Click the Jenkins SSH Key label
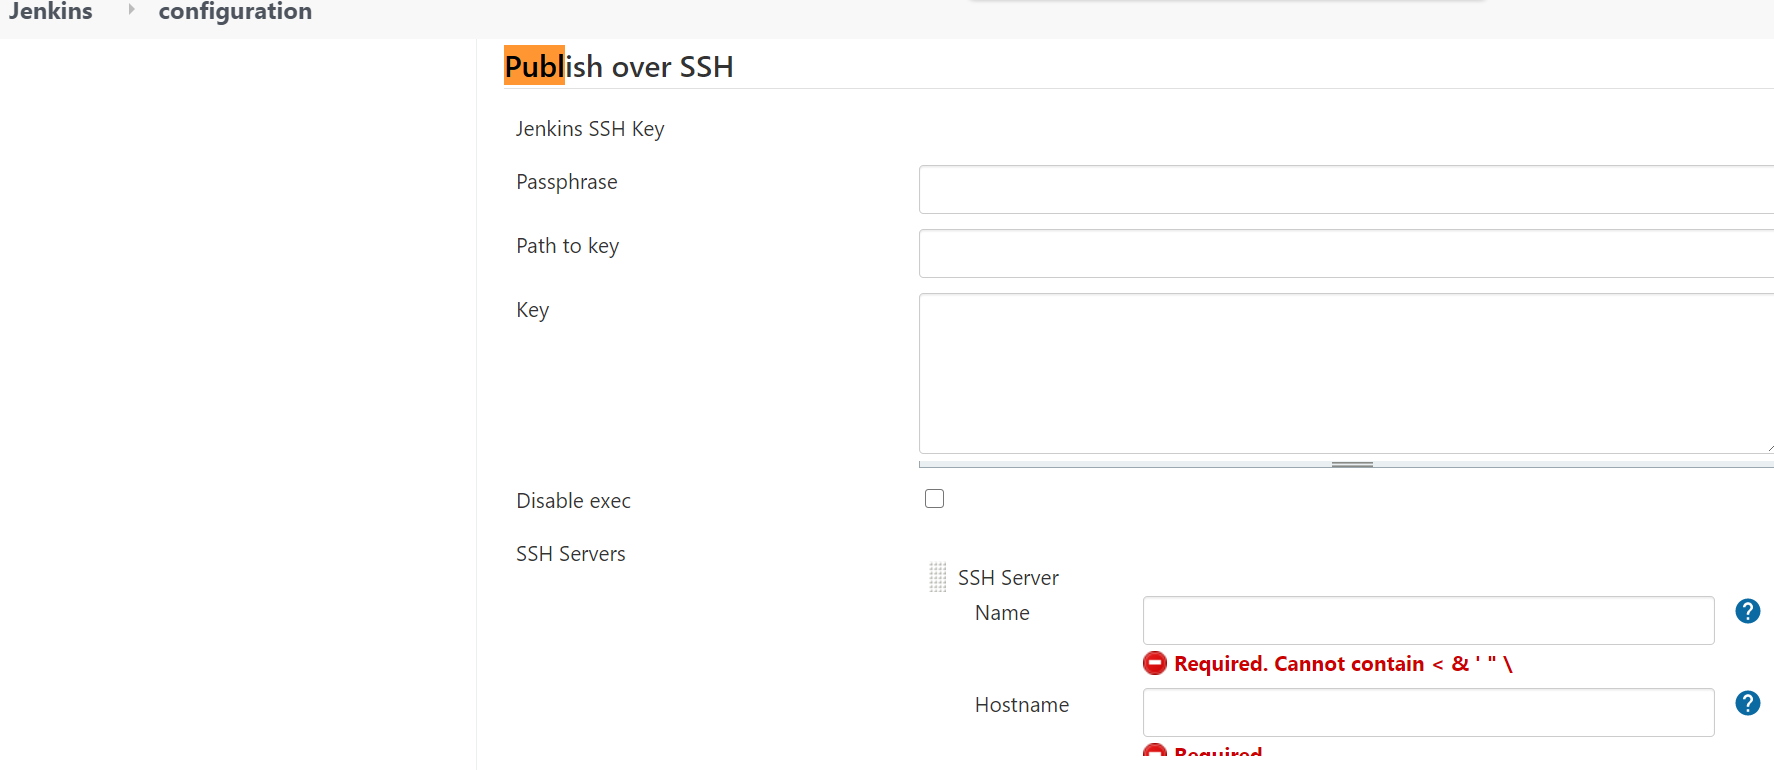 click(x=590, y=129)
